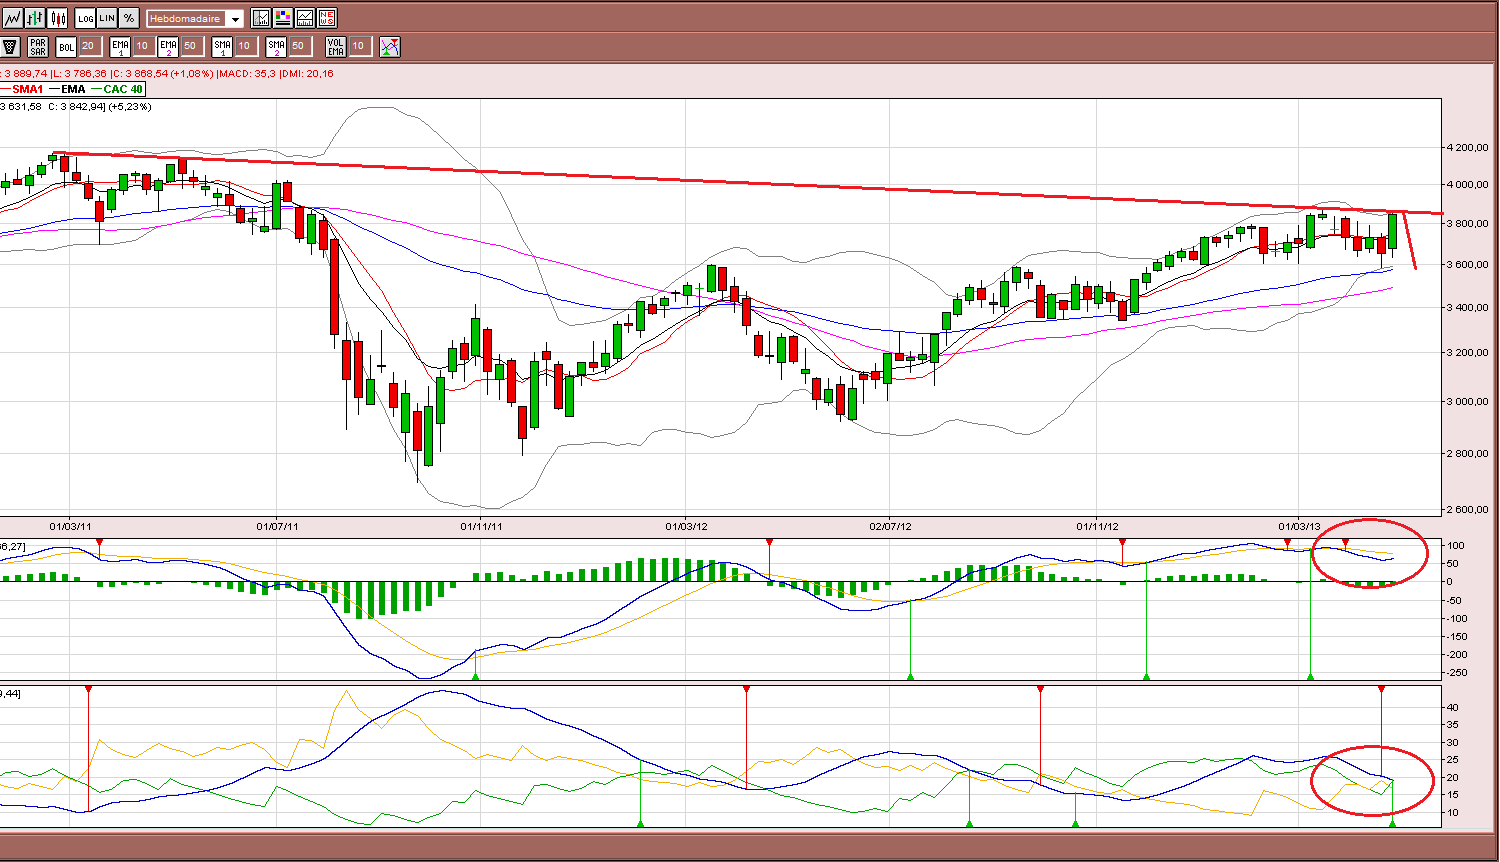Image resolution: width=1500 pixels, height=862 pixels.
Task: Toggle the SMA 2 moving average
Action: (x=276, y=46)
